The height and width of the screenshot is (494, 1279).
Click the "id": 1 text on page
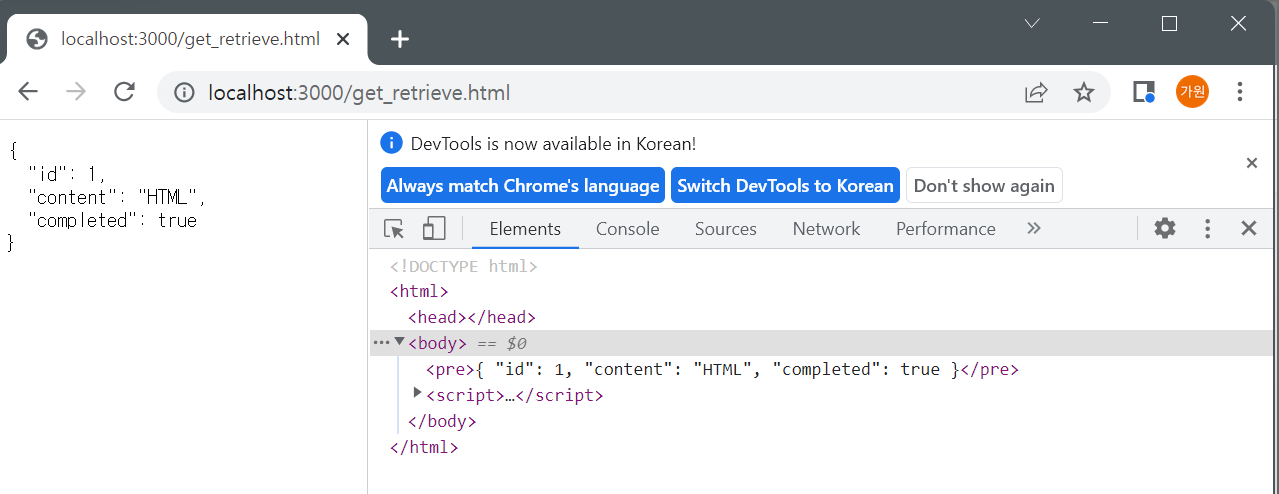[67, 173]
